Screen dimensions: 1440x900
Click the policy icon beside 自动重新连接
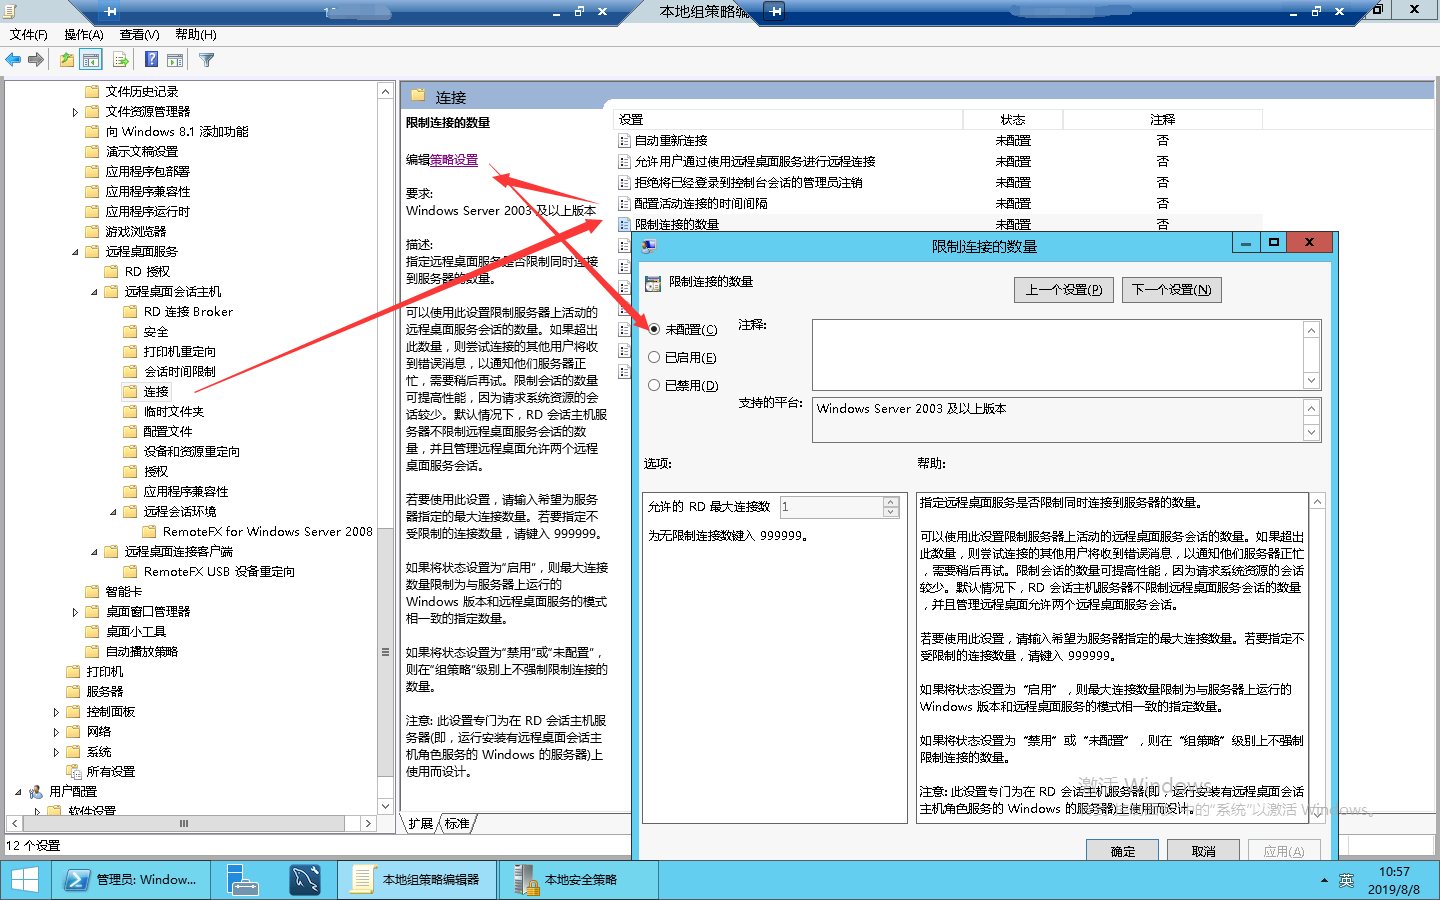[x=624, y=141]
